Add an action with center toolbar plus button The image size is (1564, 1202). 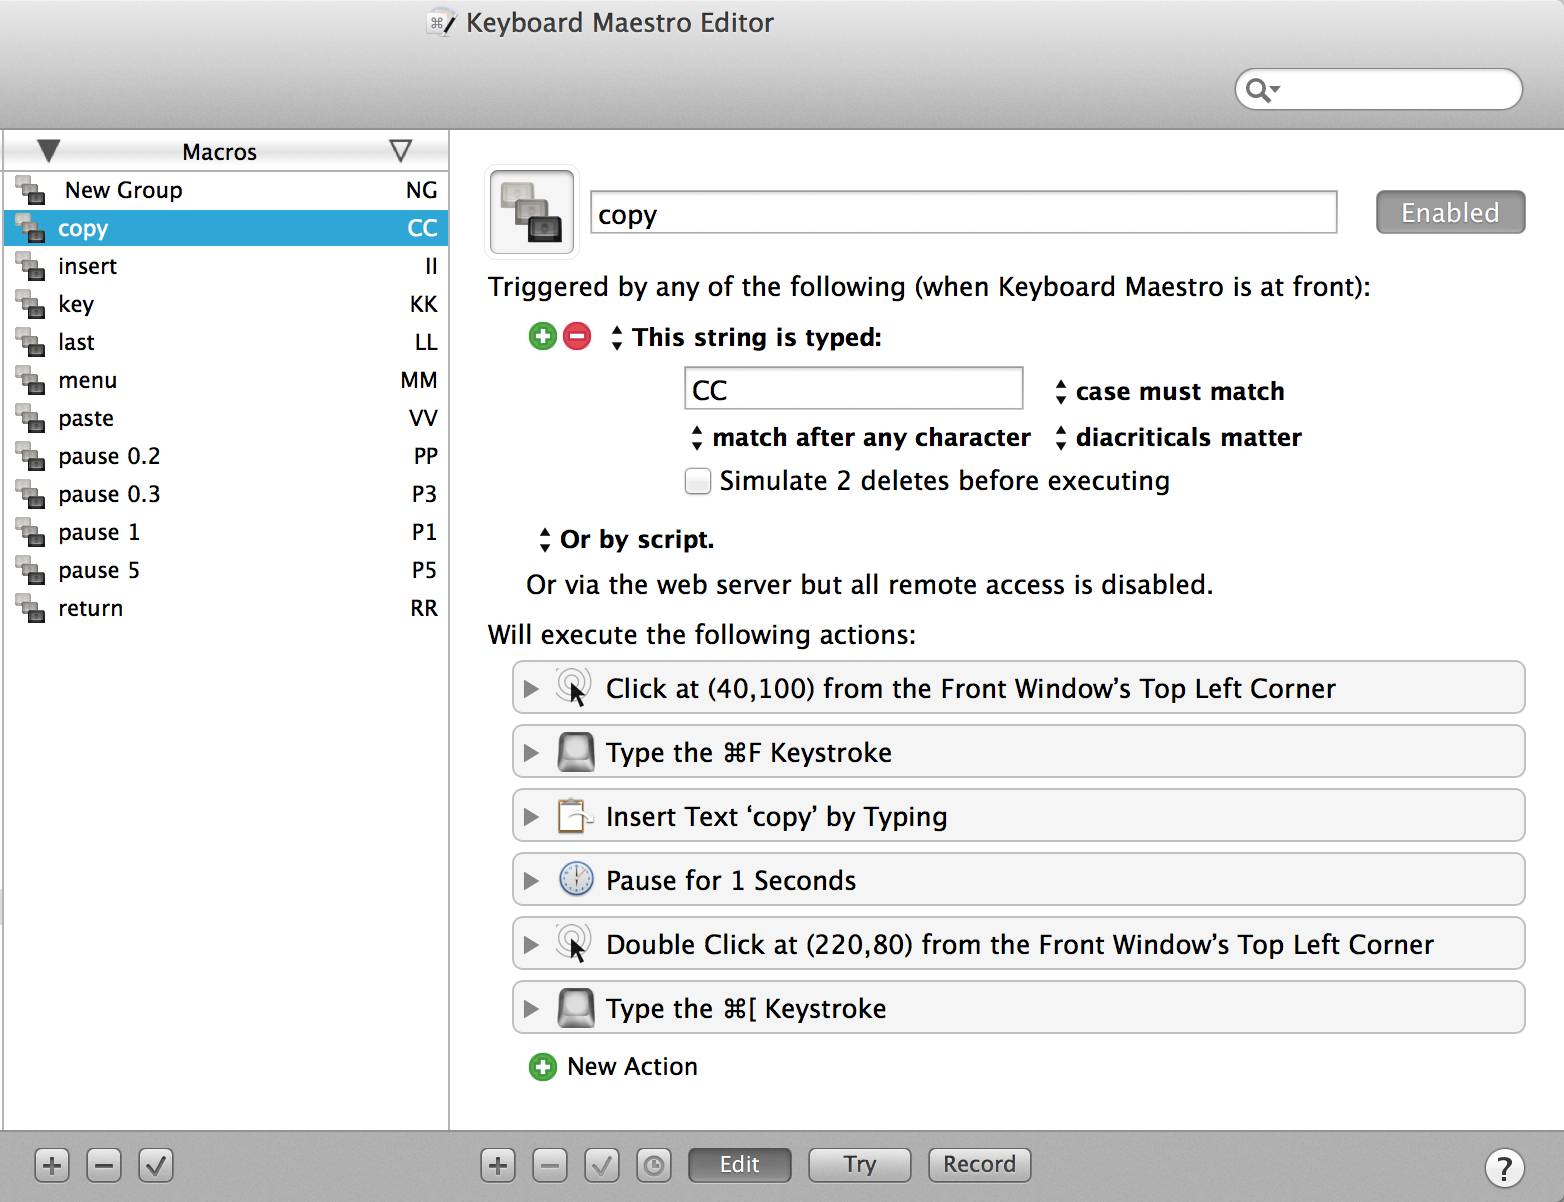[x=498, y=1165]
